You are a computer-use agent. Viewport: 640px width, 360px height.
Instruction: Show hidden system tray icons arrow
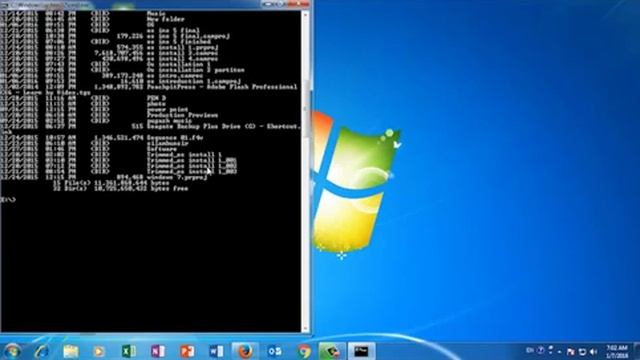coord(560,351)
